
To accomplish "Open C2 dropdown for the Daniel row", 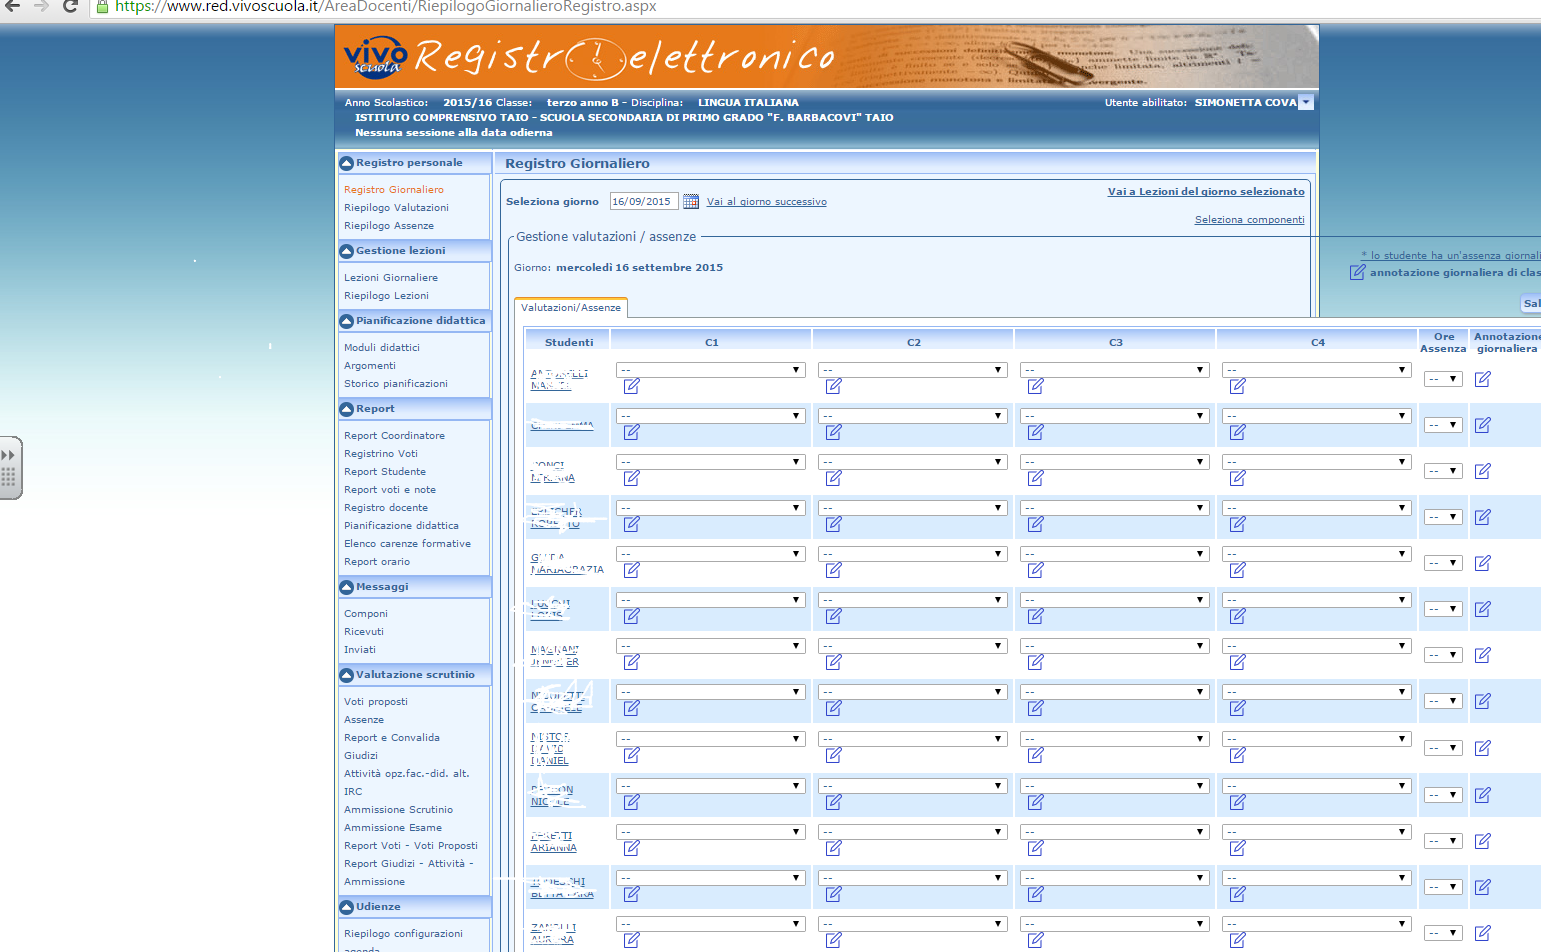I will pyautogui.click(x=913, y=739).
